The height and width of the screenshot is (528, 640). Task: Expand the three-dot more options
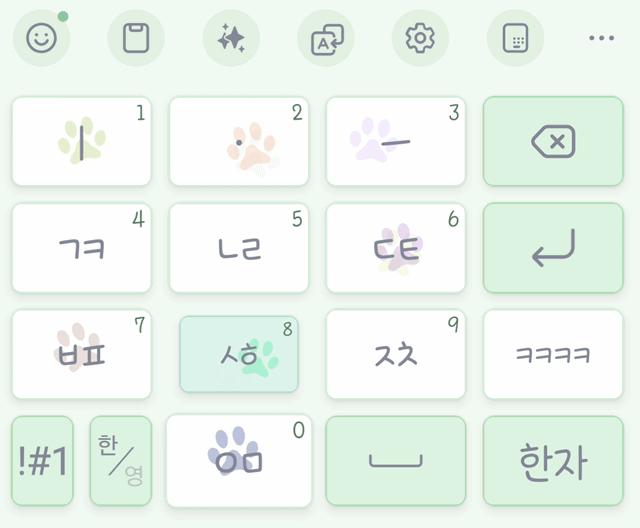601,38
